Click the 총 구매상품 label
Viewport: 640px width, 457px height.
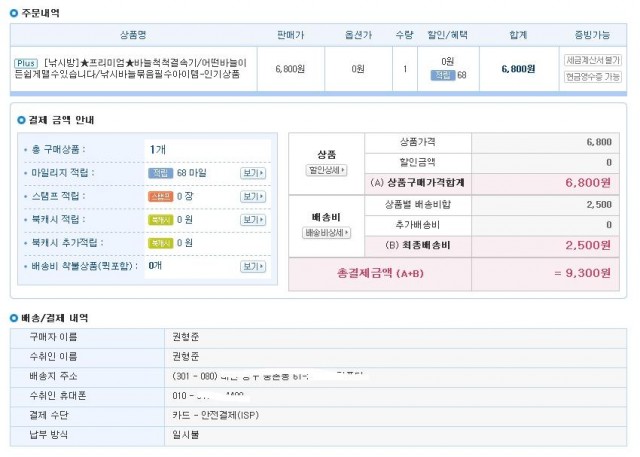point(58,150)
